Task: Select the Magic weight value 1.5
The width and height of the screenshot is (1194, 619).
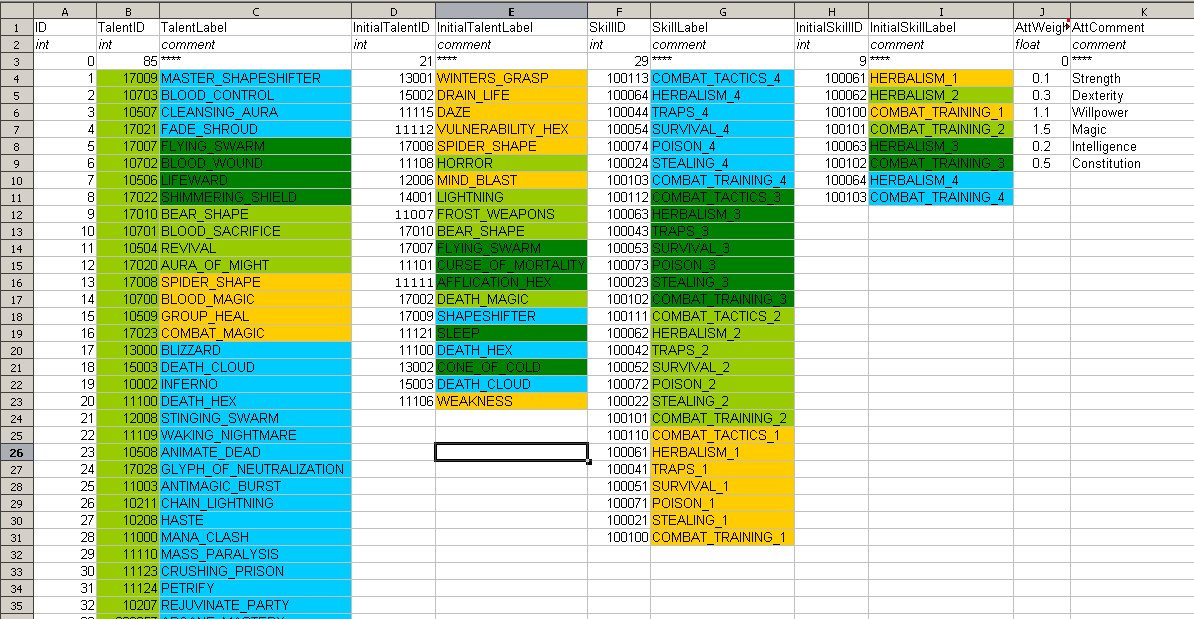Action: [x=1041, y=129]
